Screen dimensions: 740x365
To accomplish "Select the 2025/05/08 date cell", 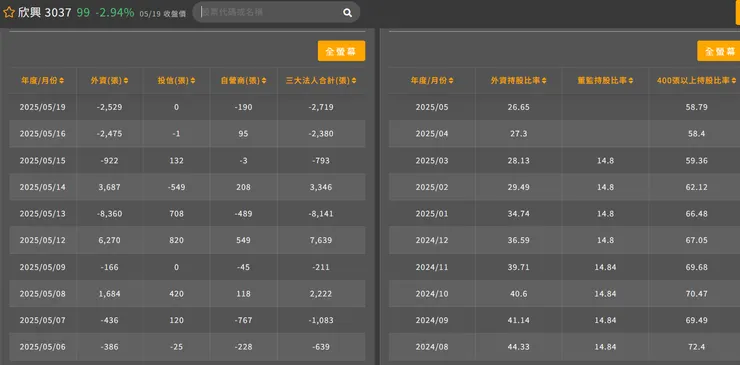I will [42, 294].
